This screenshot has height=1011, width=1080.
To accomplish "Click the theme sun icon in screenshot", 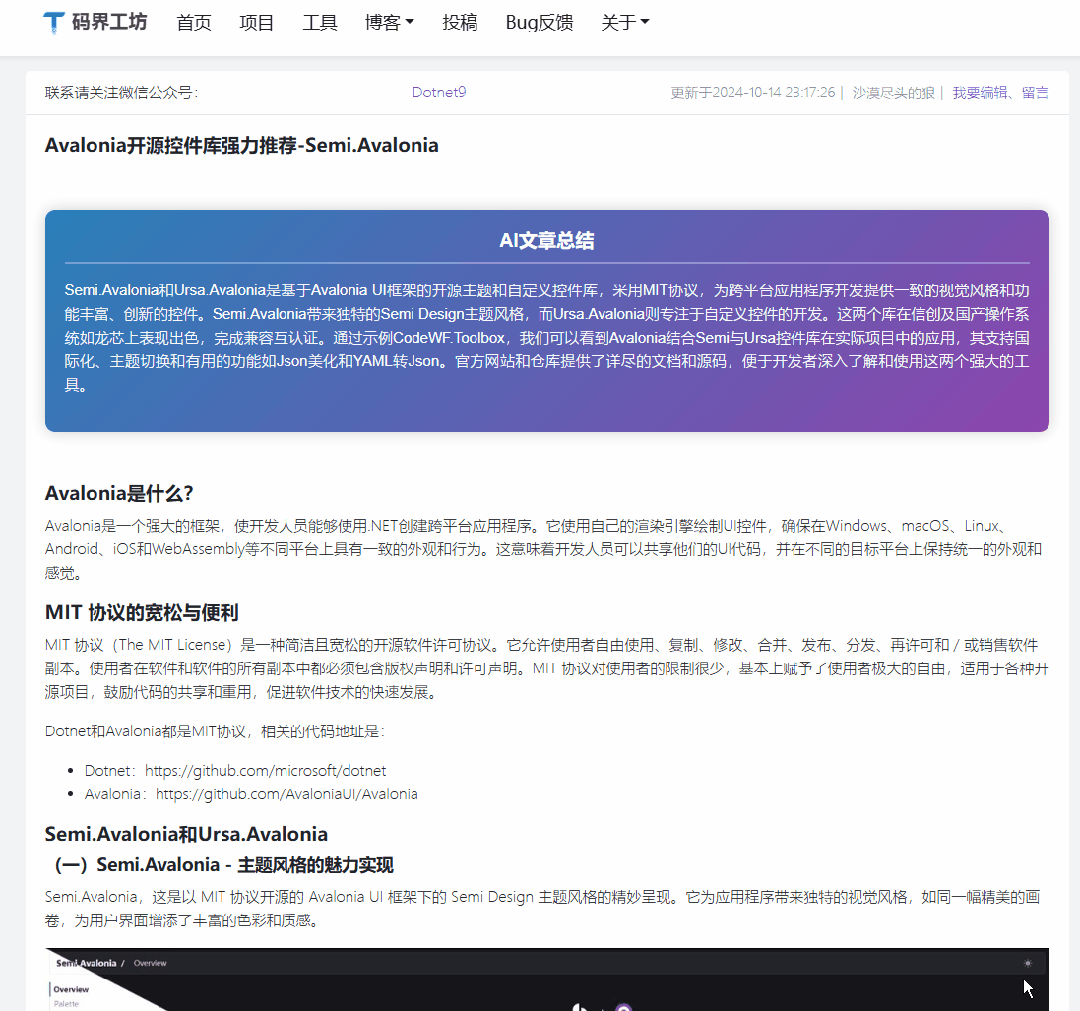I will pos(1028,963).
